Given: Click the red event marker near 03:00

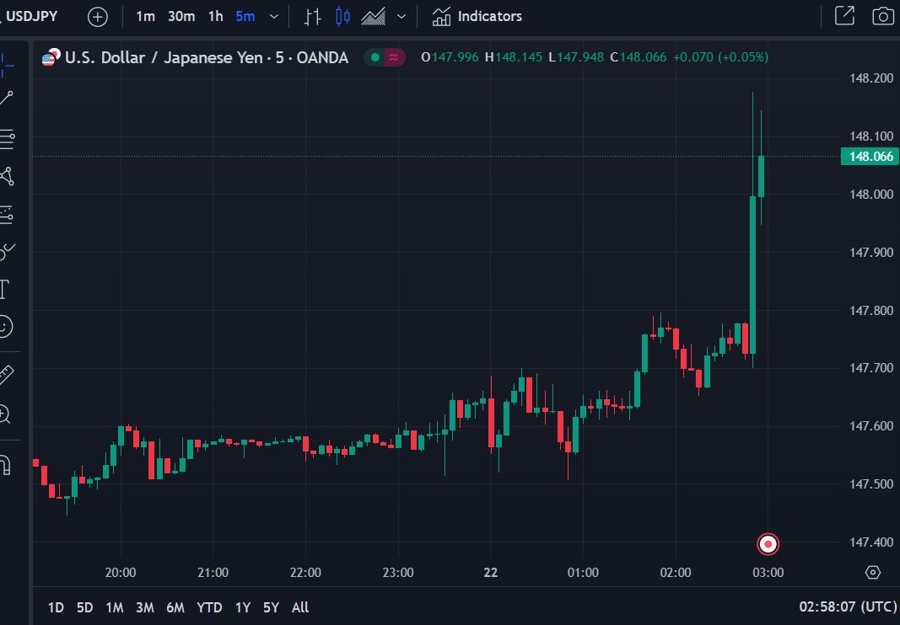Looking at the screenshot, I should 768,544.
